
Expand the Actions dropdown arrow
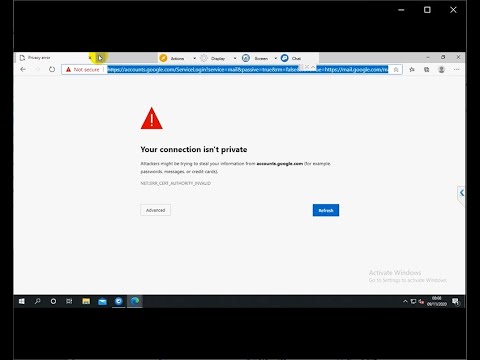point(194,58)
